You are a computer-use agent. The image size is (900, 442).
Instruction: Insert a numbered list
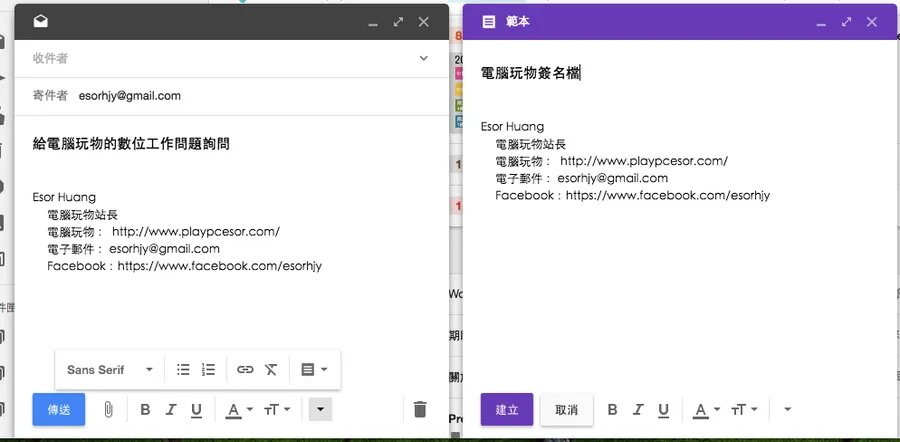coord(208,370)
